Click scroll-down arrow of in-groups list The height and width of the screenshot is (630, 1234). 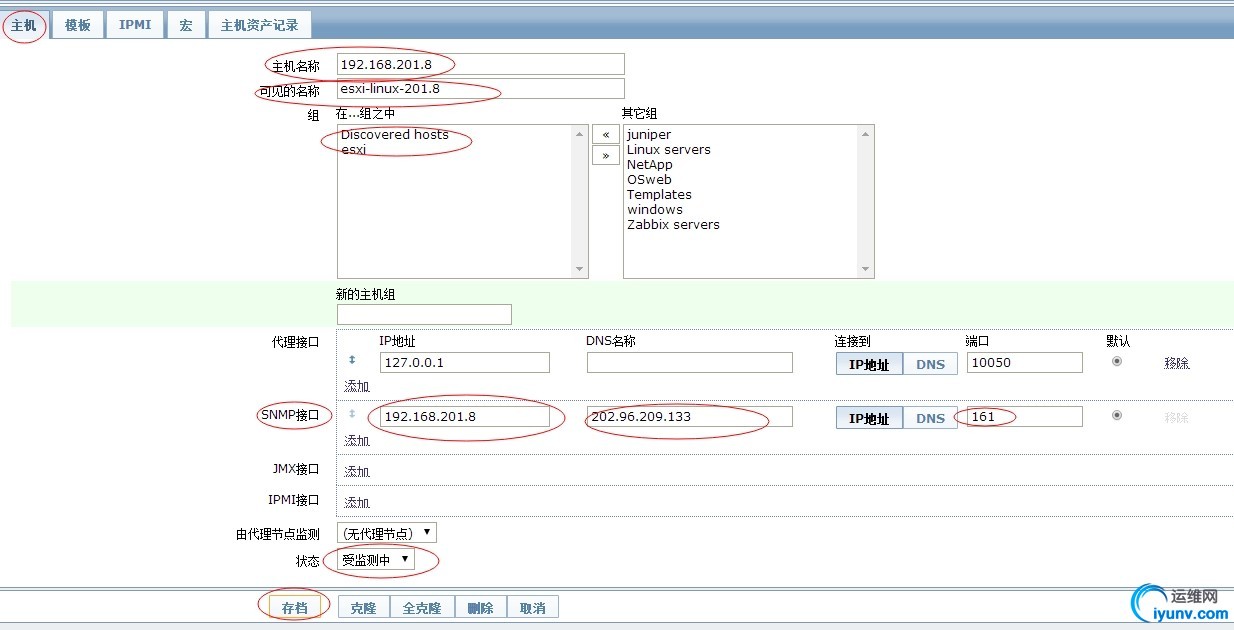pos(579,269)
